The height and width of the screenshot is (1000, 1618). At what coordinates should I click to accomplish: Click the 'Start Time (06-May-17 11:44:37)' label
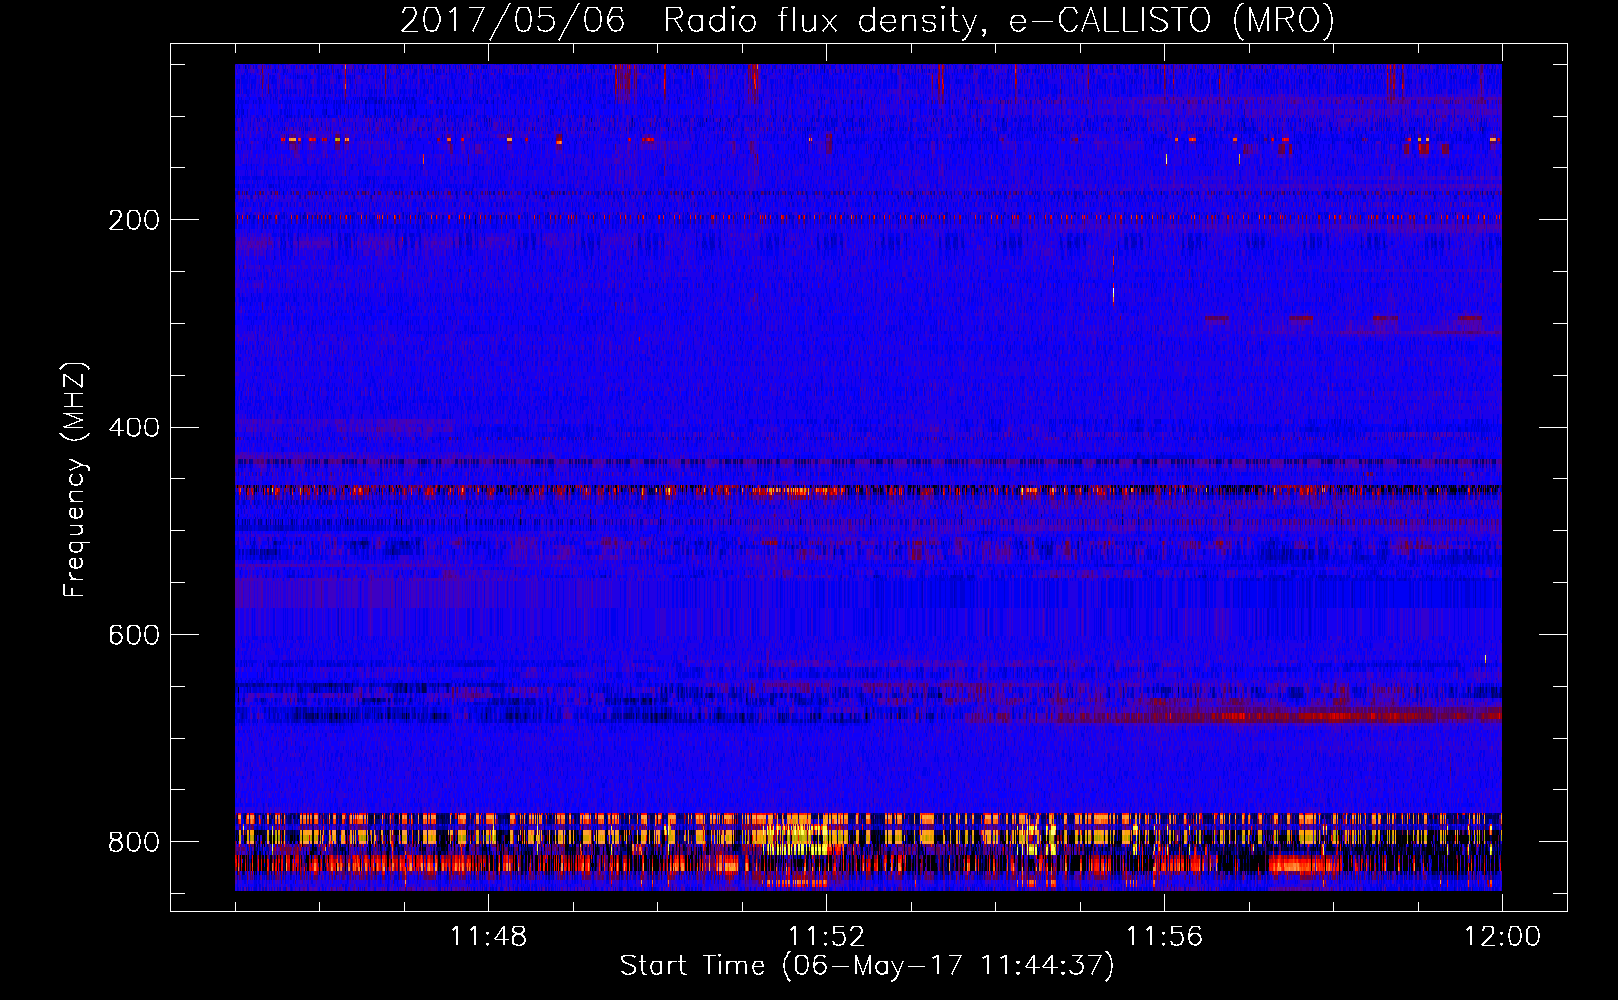point(866,966)
